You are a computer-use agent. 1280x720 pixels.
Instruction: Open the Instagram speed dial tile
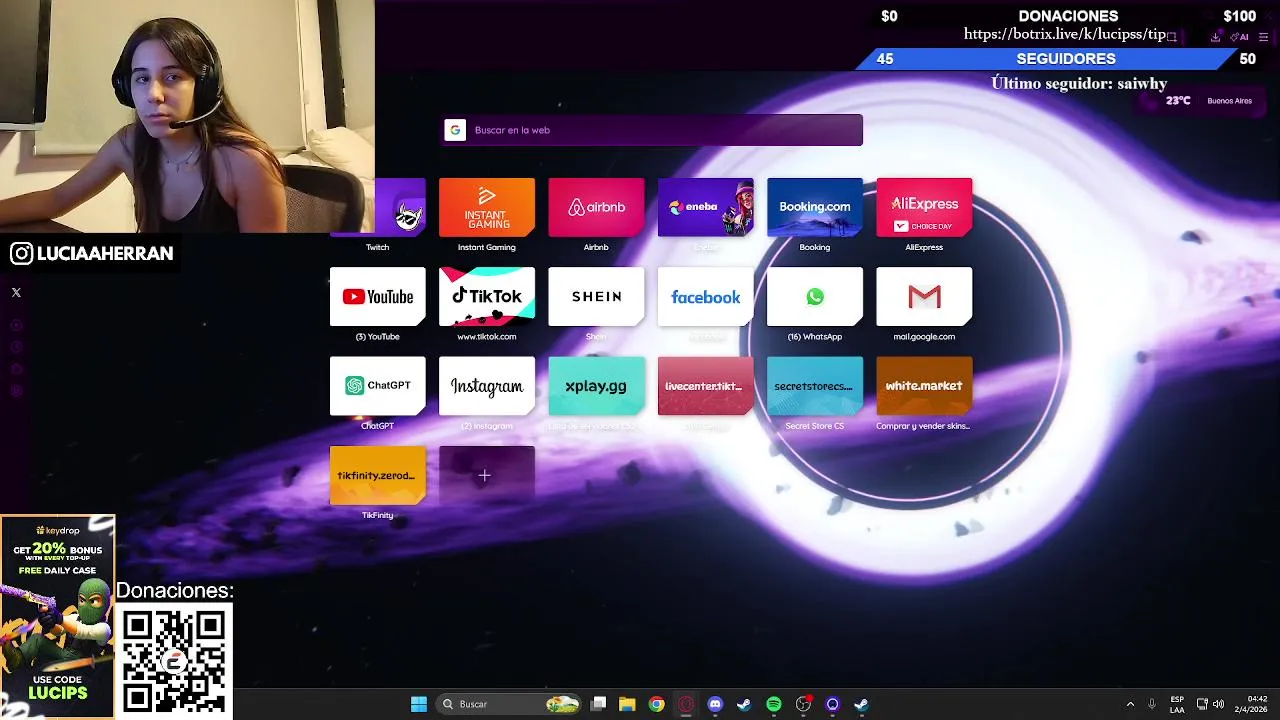[x=487, y=386]
